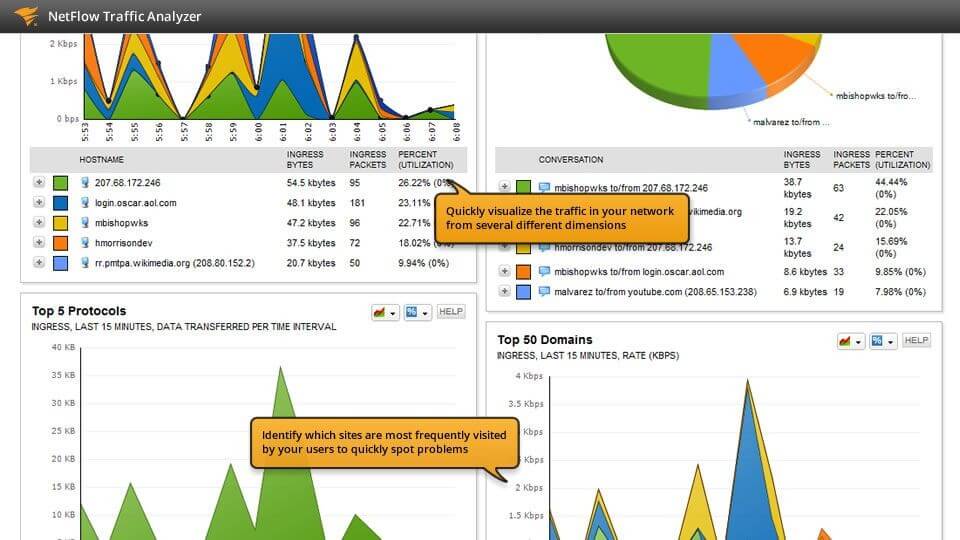
Task: Click conversation icon of mbishopwks to/from 207.68.172.246
Action: point(544,187)
